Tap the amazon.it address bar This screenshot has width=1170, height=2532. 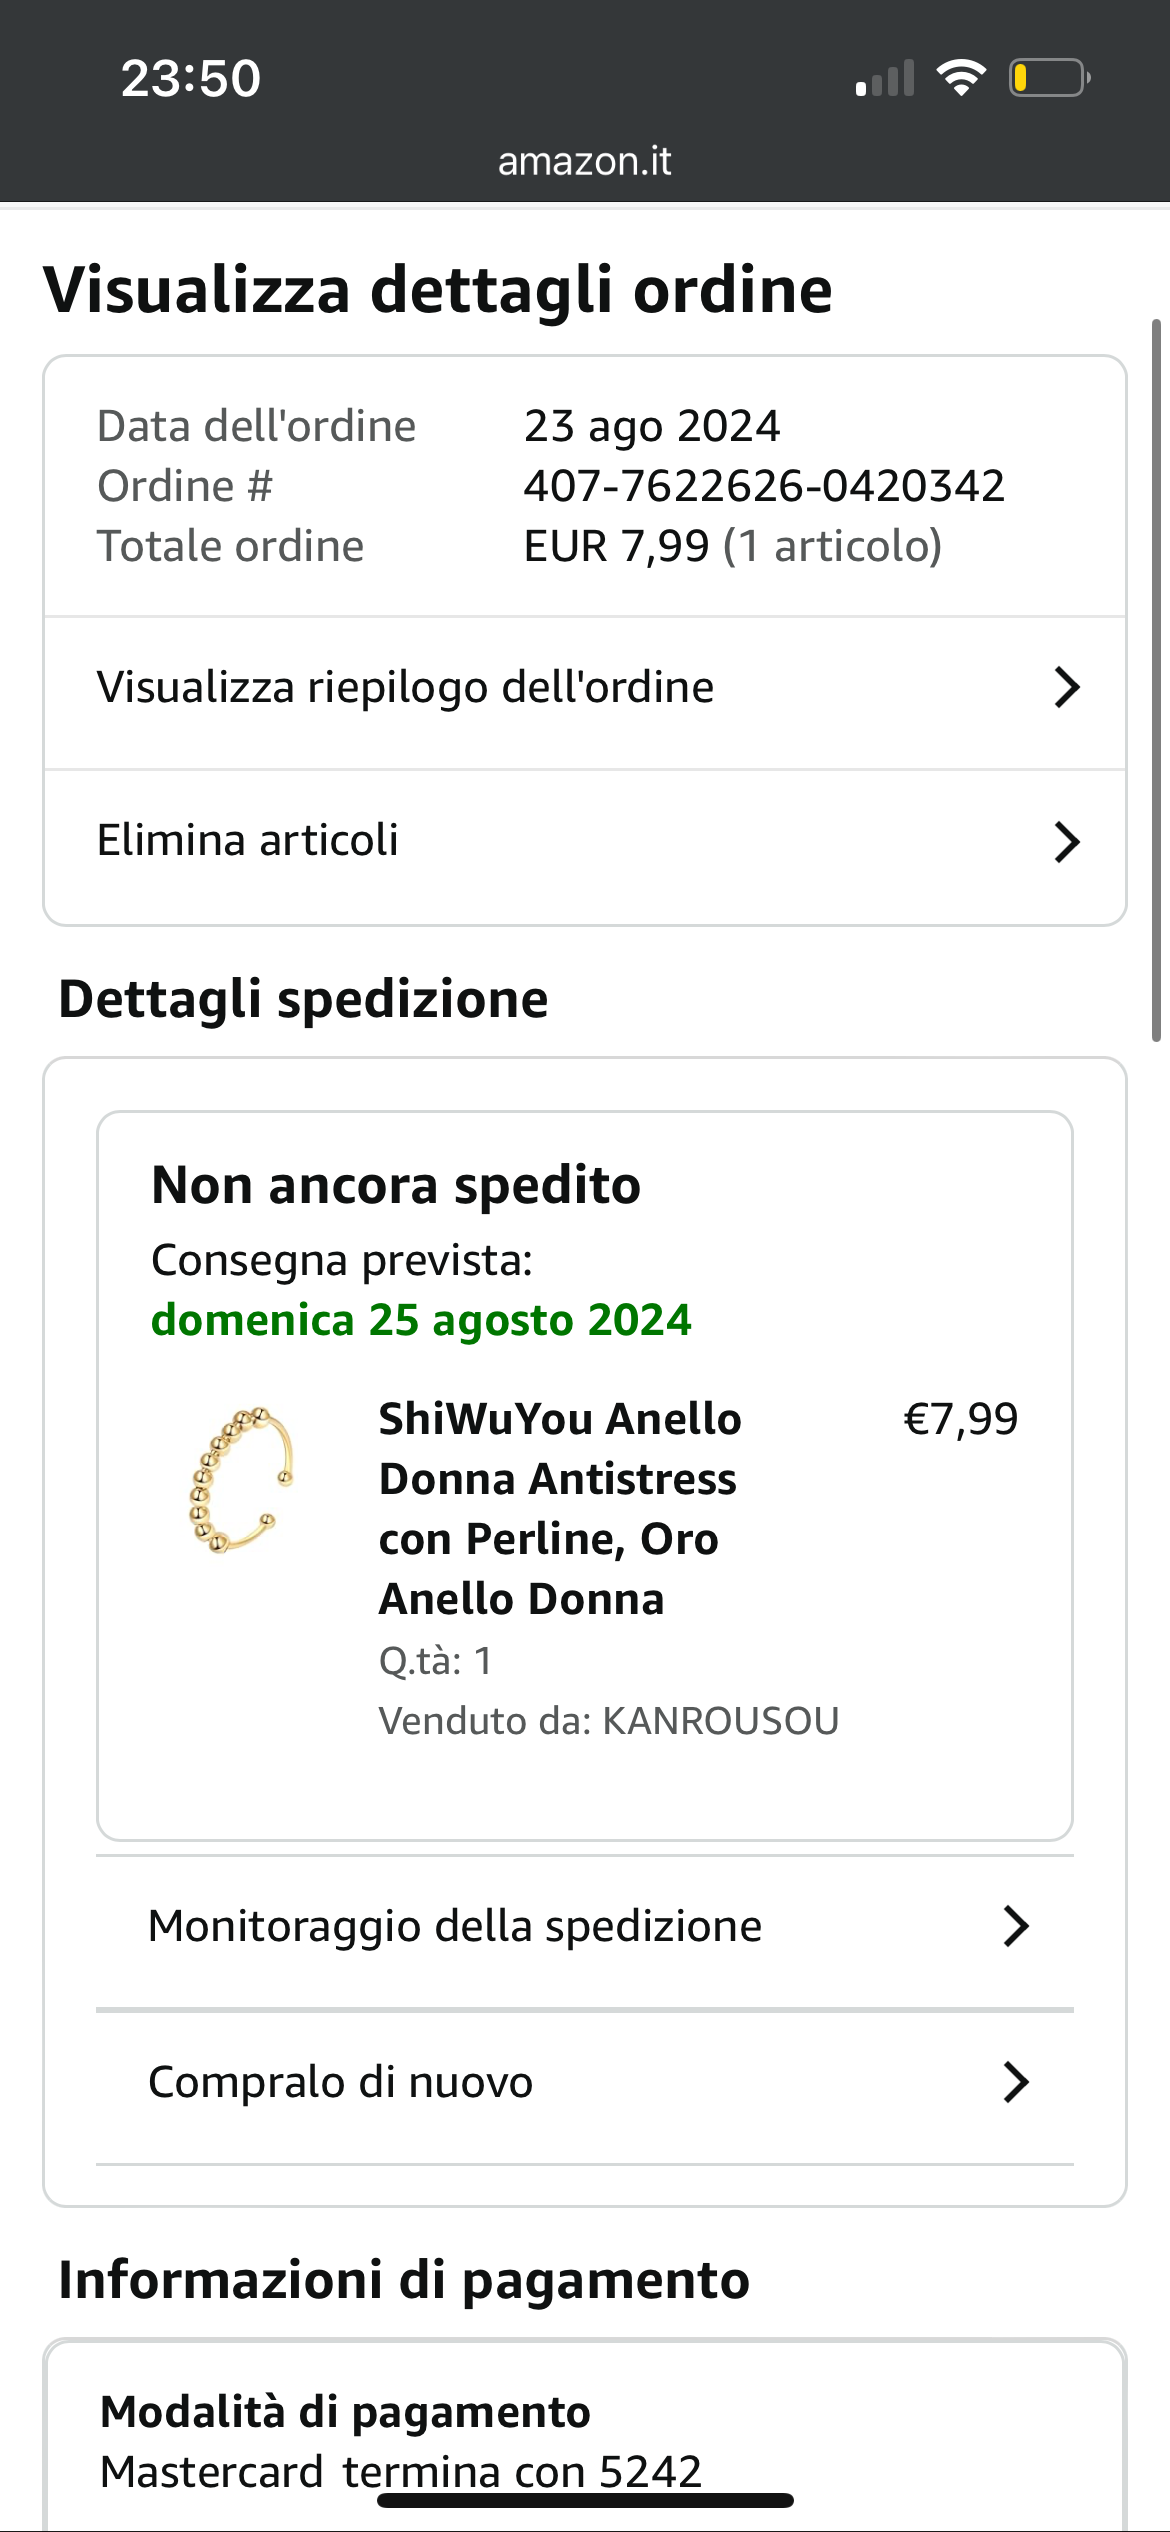[x=585, y=161]
